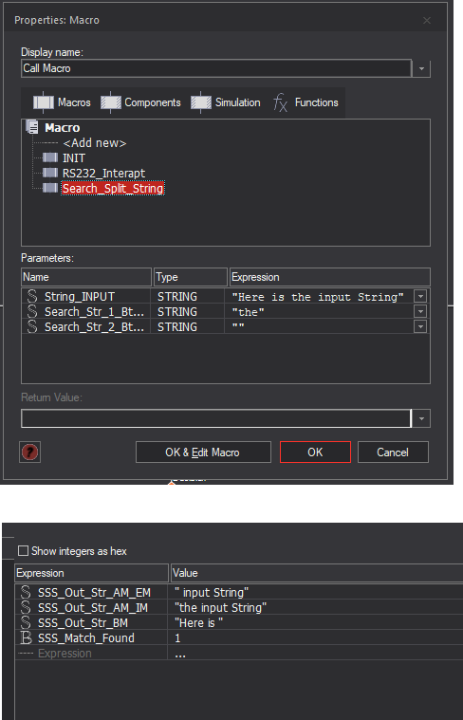The height and width of the screenshot is (720, 463).
Task: Switch to the Simulation tab
Action: coord(226,102)
